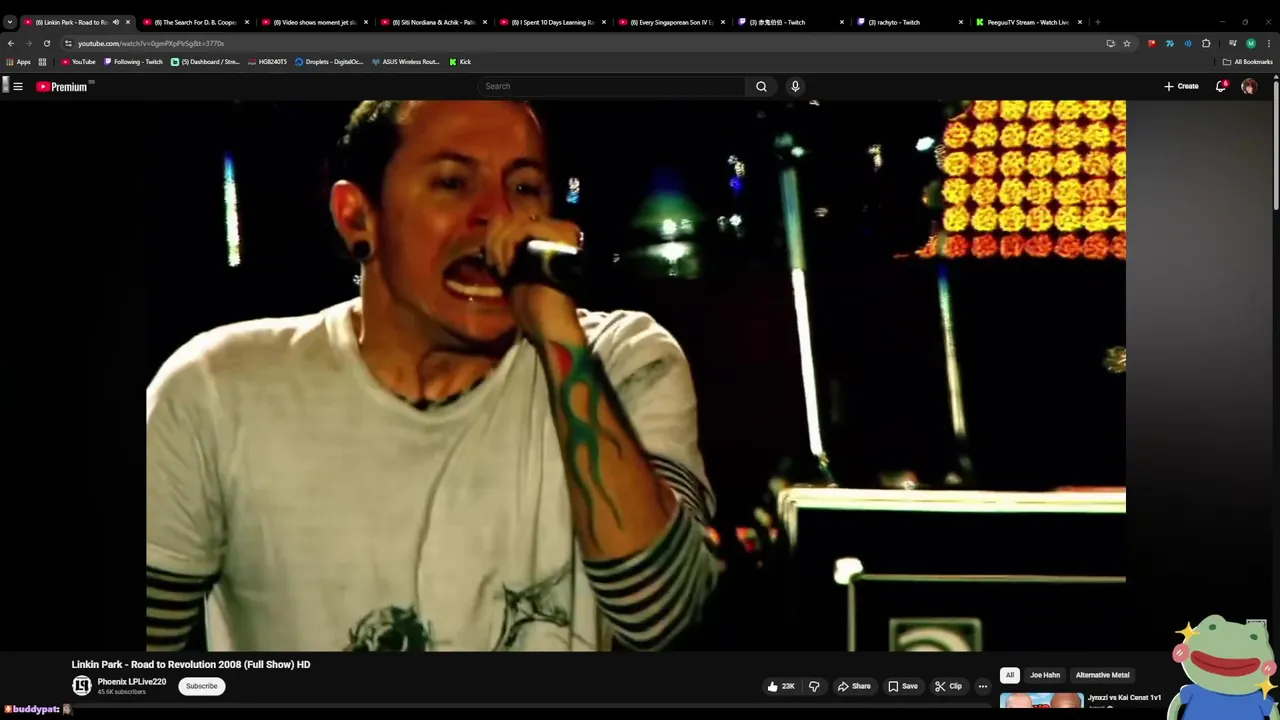1280x720 pixels.
Task: Open the HG8240T5 bookmark
Action: click(x=267, y=62)
